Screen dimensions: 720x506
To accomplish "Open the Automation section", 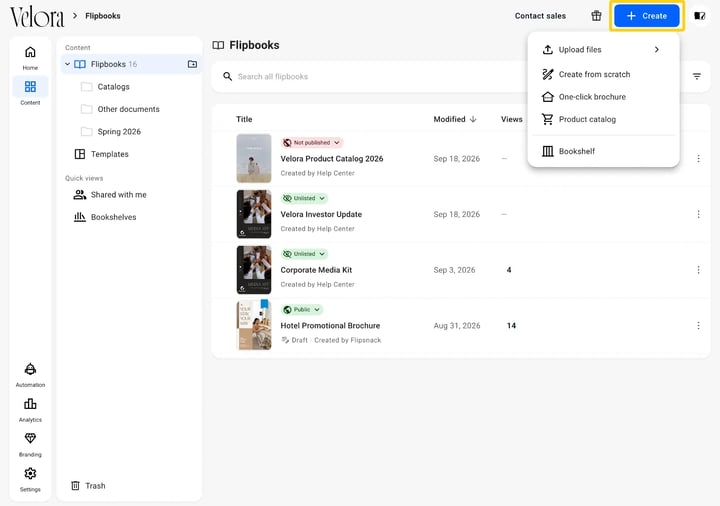I will (x=30, y=375).
